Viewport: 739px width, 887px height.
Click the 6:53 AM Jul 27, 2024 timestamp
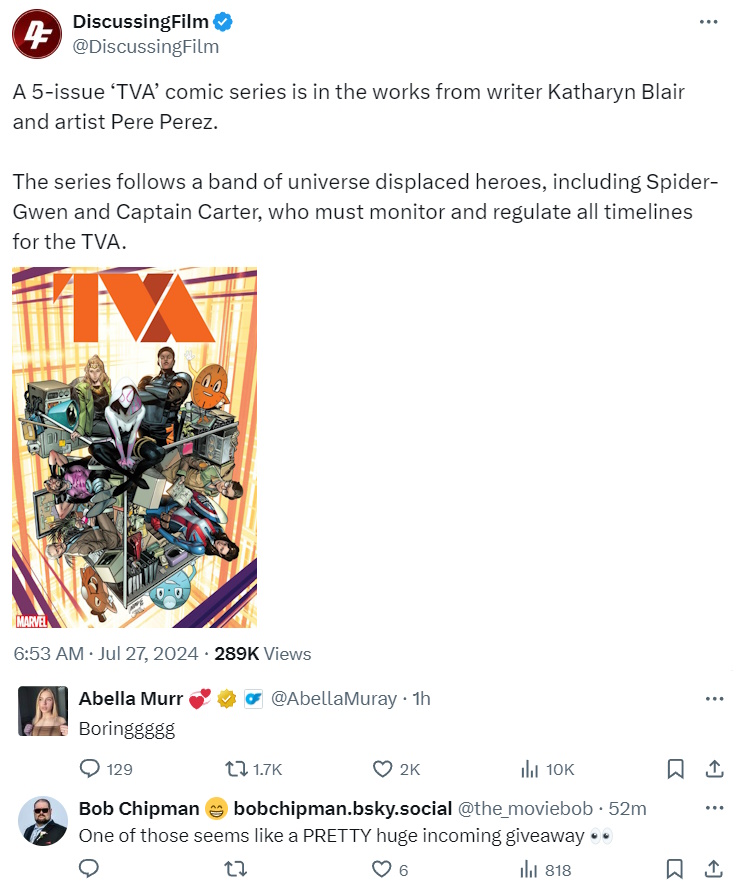coord(104,654)
